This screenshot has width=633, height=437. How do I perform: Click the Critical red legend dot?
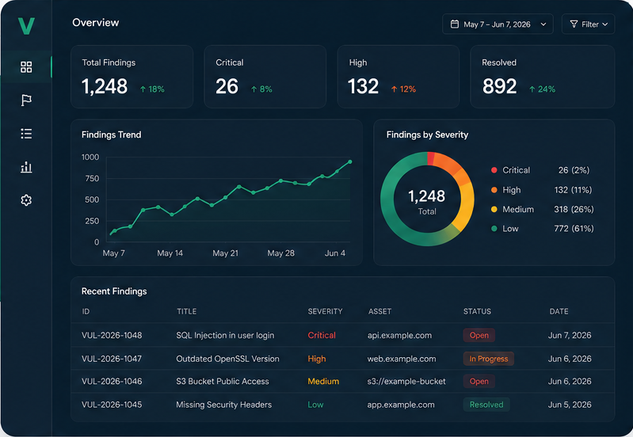[494, 170]
